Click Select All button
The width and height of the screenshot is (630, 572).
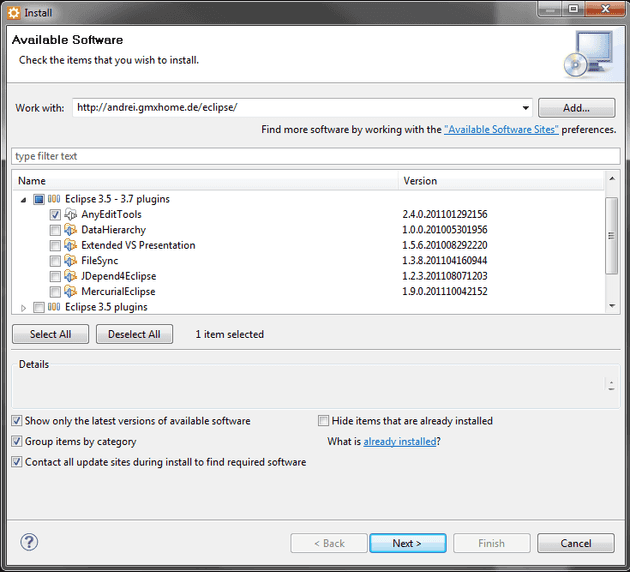[x=51, y=334]
